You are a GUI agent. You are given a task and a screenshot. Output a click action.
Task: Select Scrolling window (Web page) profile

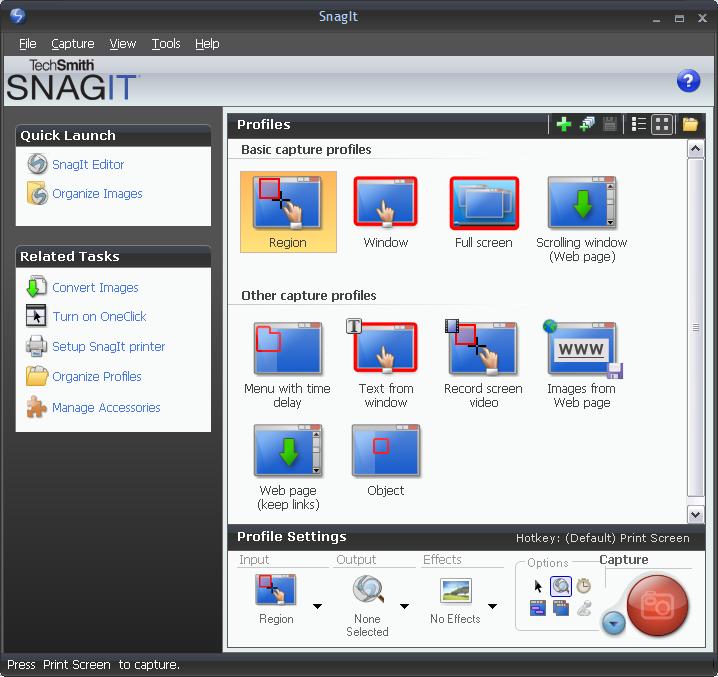point(582,220)
